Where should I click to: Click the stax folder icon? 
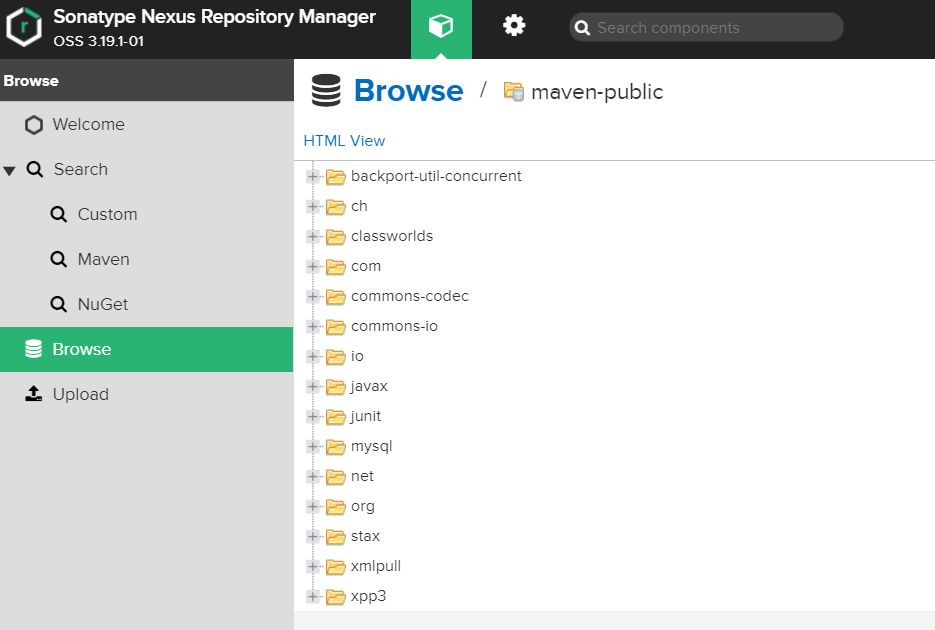pyautogui.click(x=336, y=537)
